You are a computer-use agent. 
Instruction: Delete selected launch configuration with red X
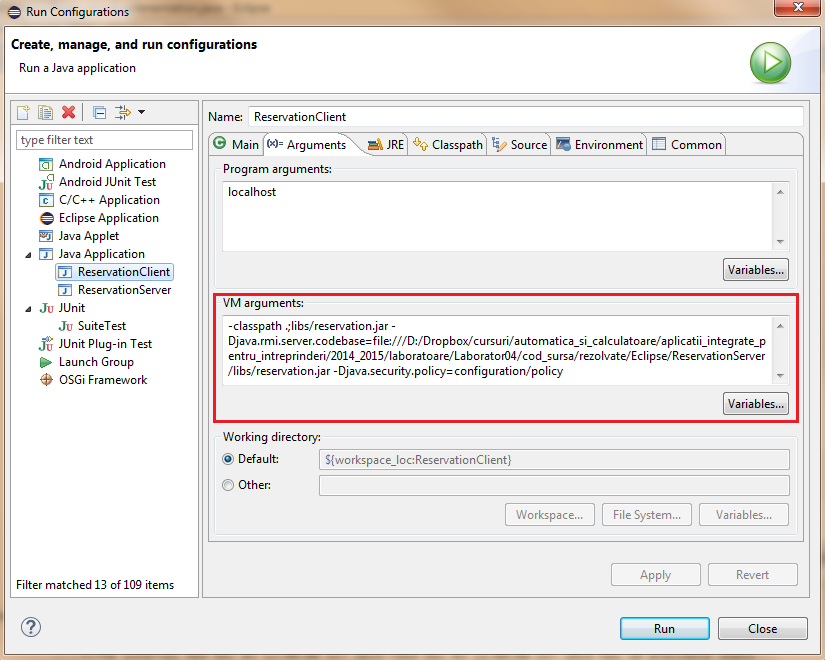point(68,112)
